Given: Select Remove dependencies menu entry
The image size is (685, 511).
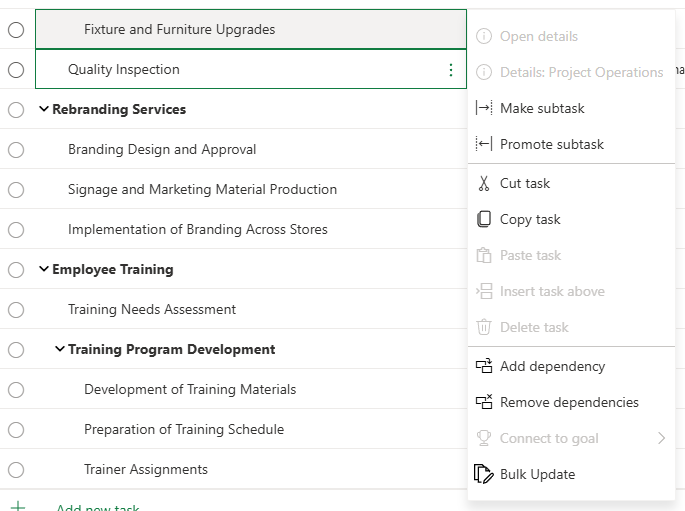Looking at the screenshot, I should coord(571,402).
